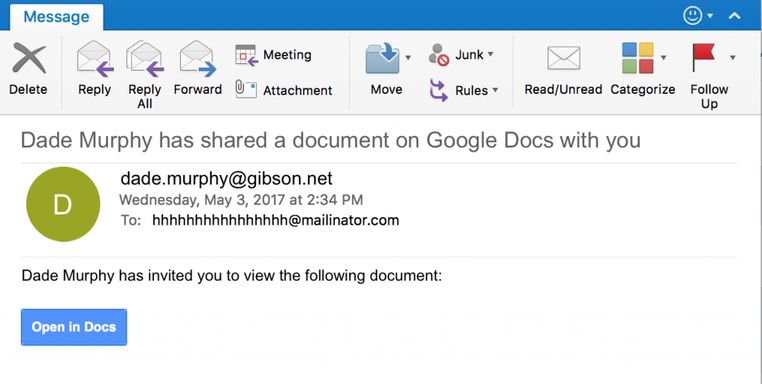Expand the Follow Up flag dropdown

732,58
